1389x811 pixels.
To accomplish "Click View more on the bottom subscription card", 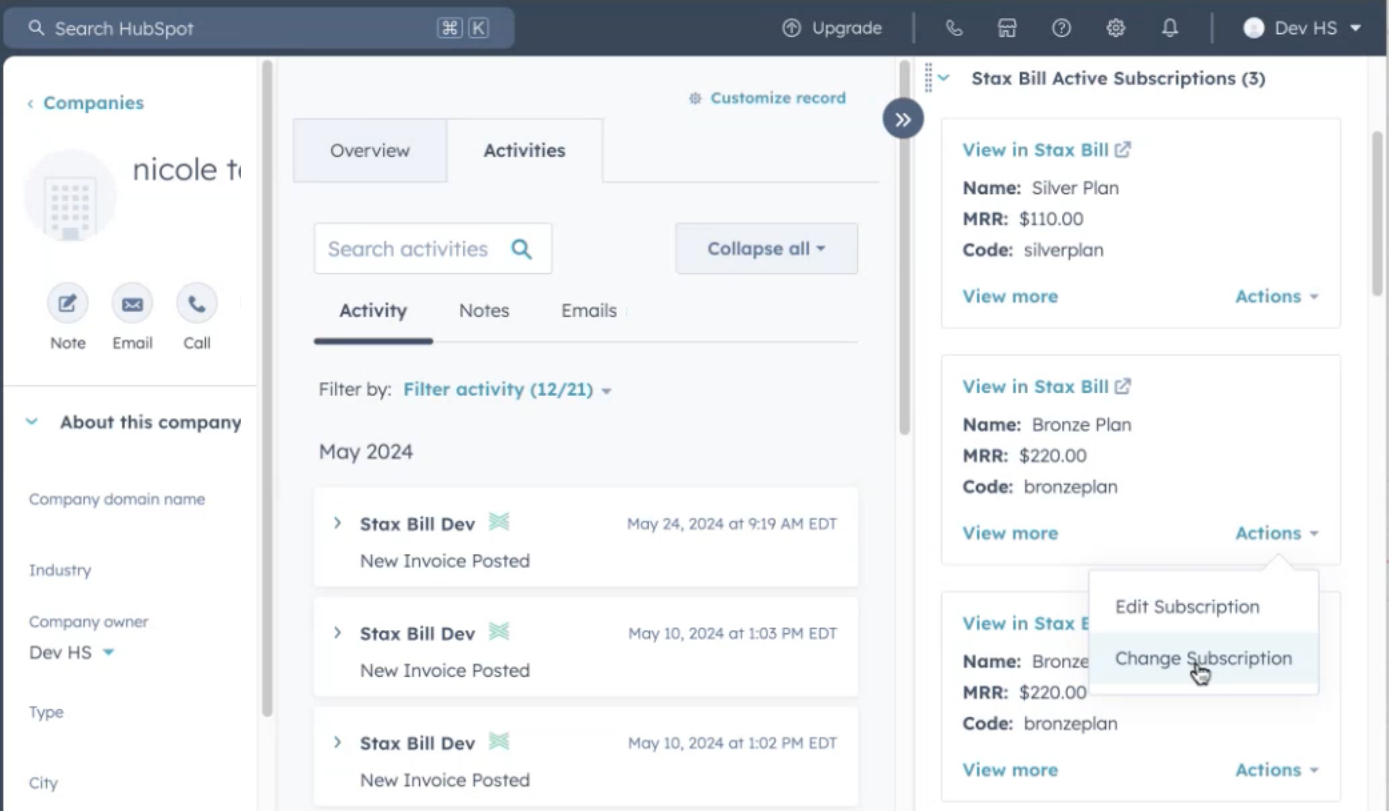I will pyautogui.click(x=1010, y=770).
